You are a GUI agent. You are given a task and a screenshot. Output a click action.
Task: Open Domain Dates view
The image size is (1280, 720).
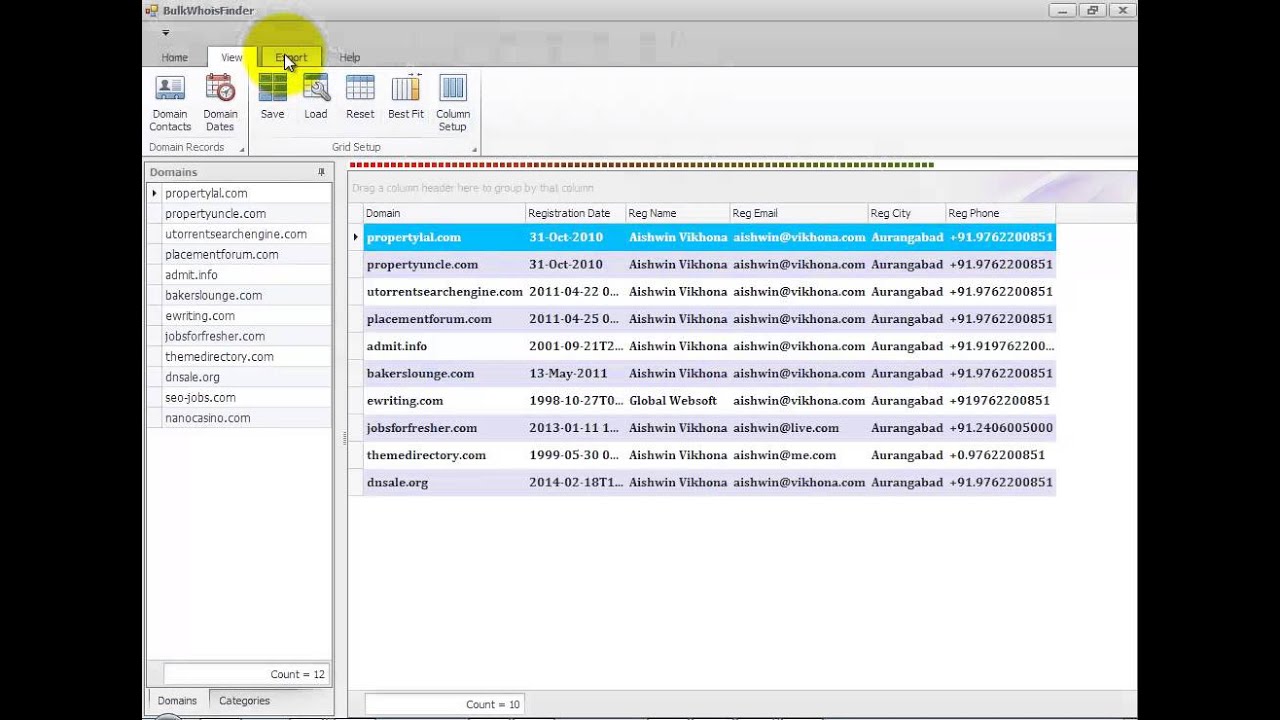pos(220,102)
